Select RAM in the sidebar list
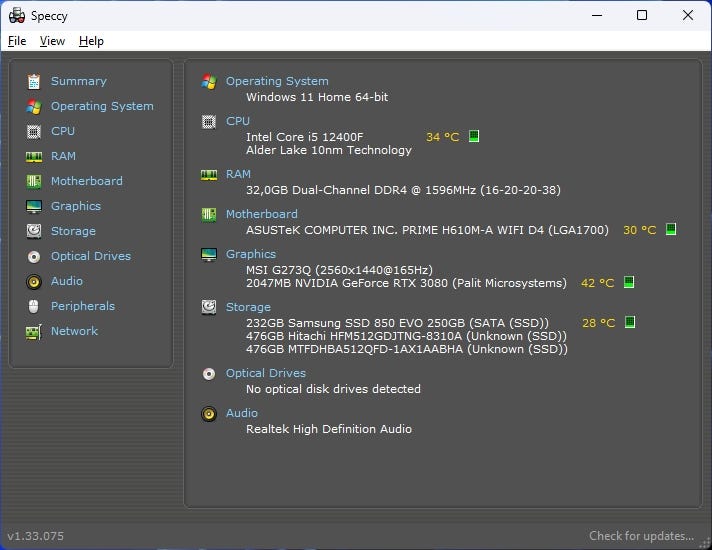 (63, 156)
